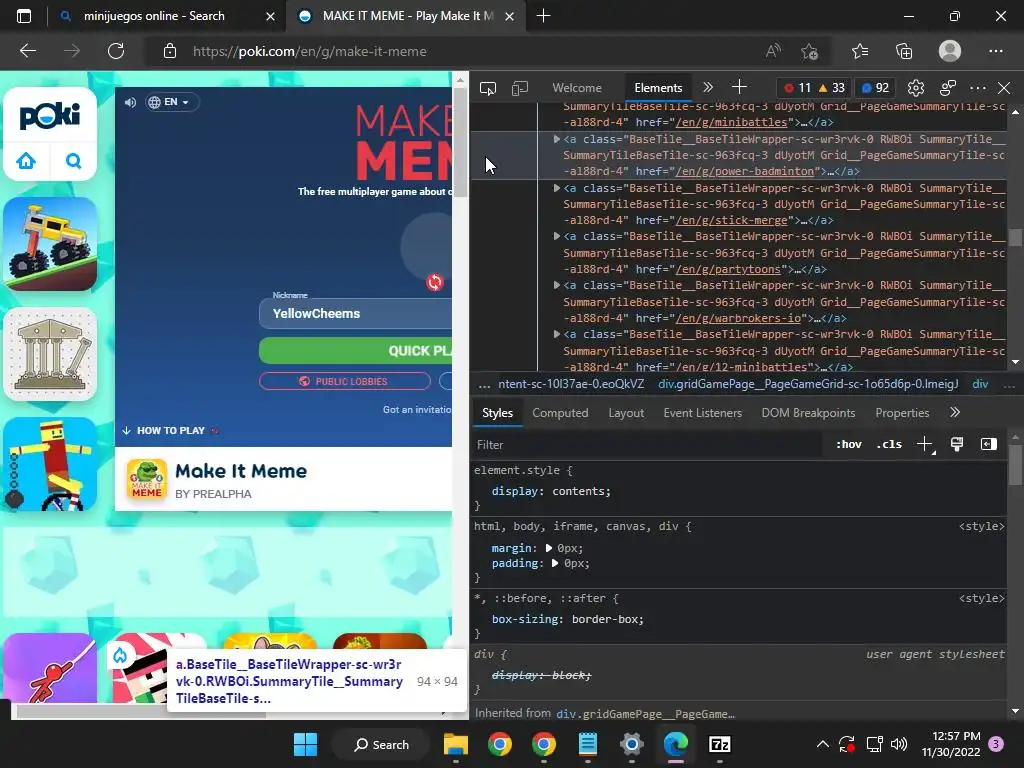Screen dimensions: 1024x768
Task: Toggle the :hov element state panel
Action: click(x=849, y=444)
